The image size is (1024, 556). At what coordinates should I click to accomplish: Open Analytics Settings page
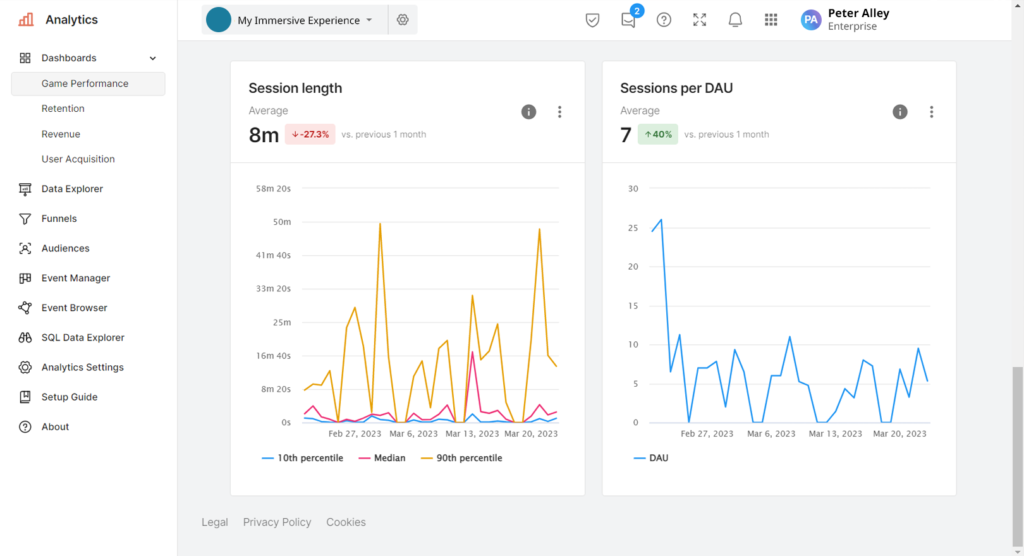pos(82,367)
